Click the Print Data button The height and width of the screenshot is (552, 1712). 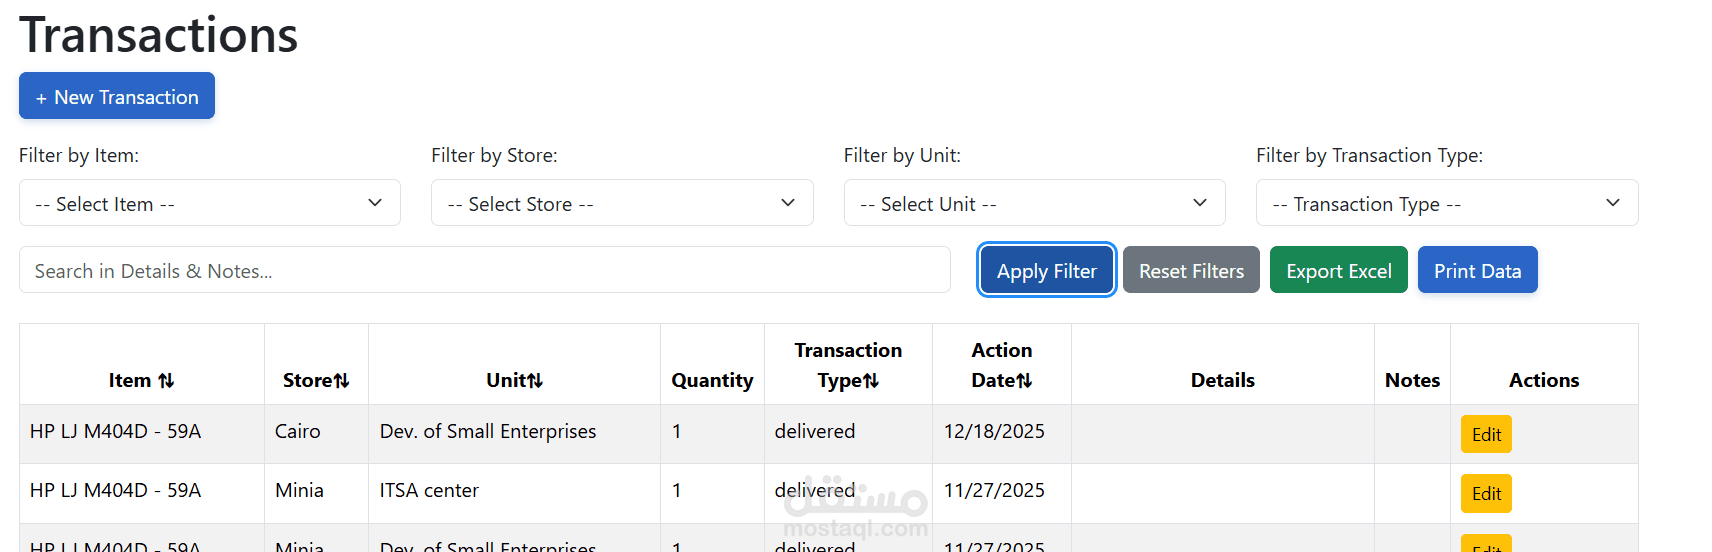tap(1477, 271)
